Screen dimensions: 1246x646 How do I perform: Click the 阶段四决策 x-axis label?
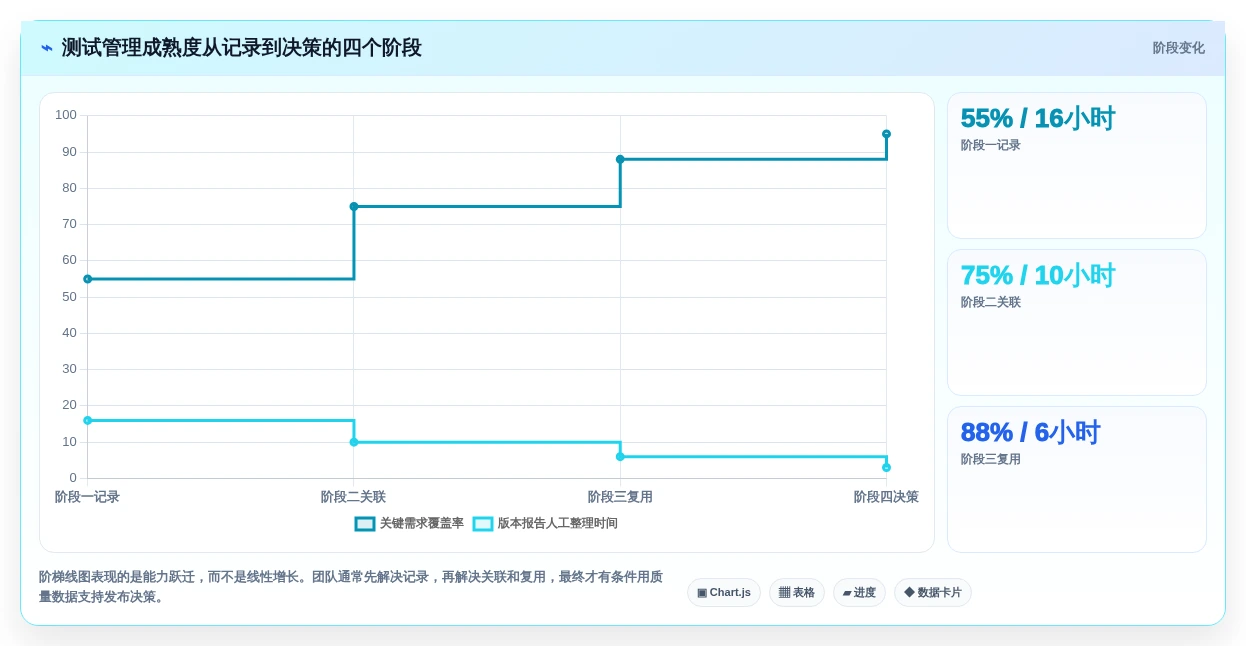886,497
